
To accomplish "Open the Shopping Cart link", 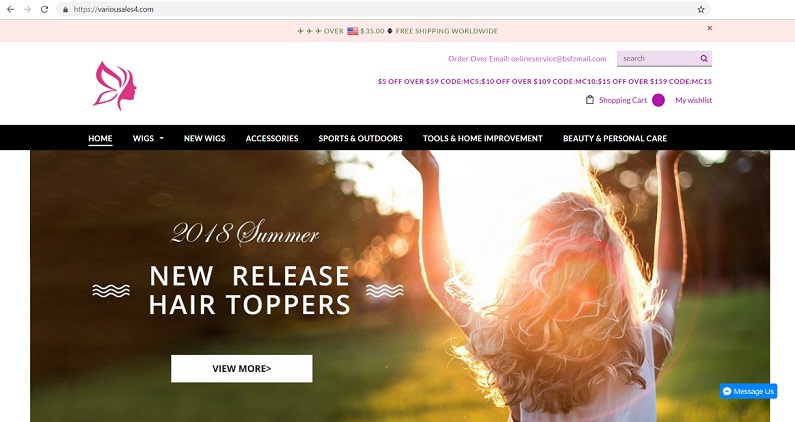I will pyautogui.click(x=623, y=100).
